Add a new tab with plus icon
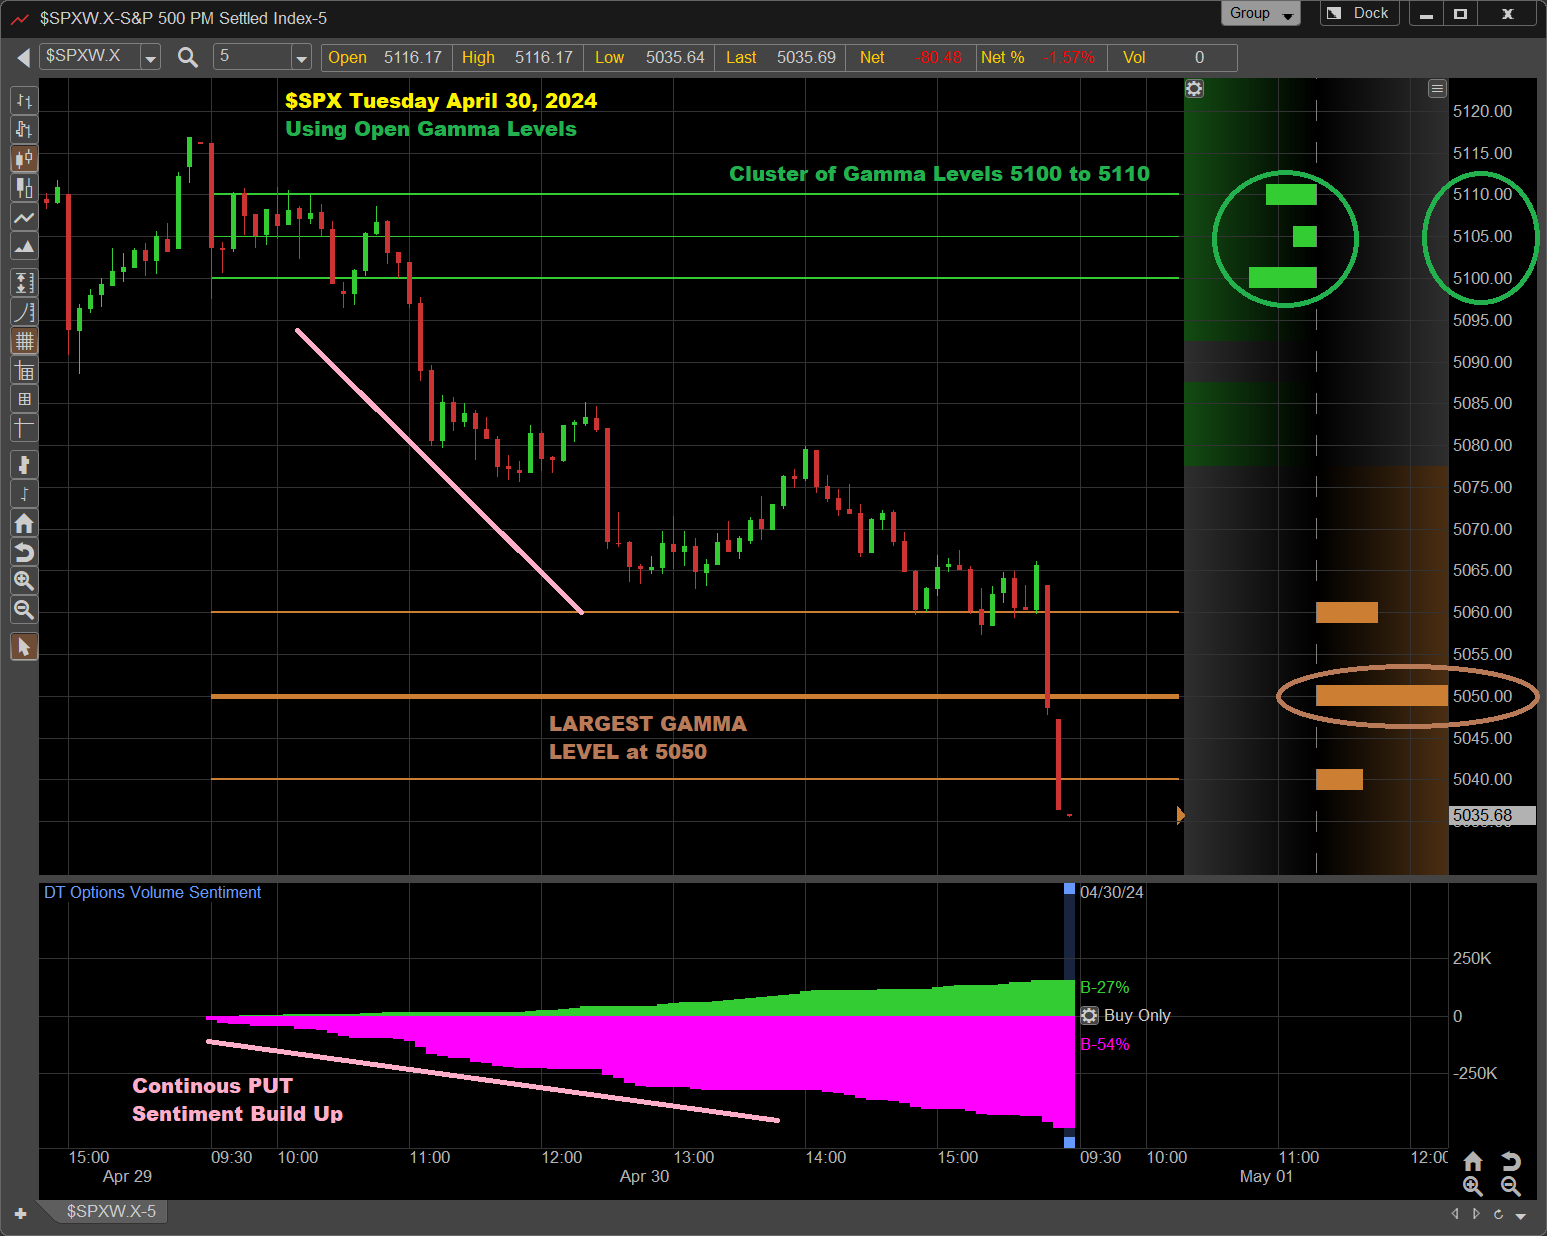This screenshot has width=1547, height=1236. (20, 1213)
